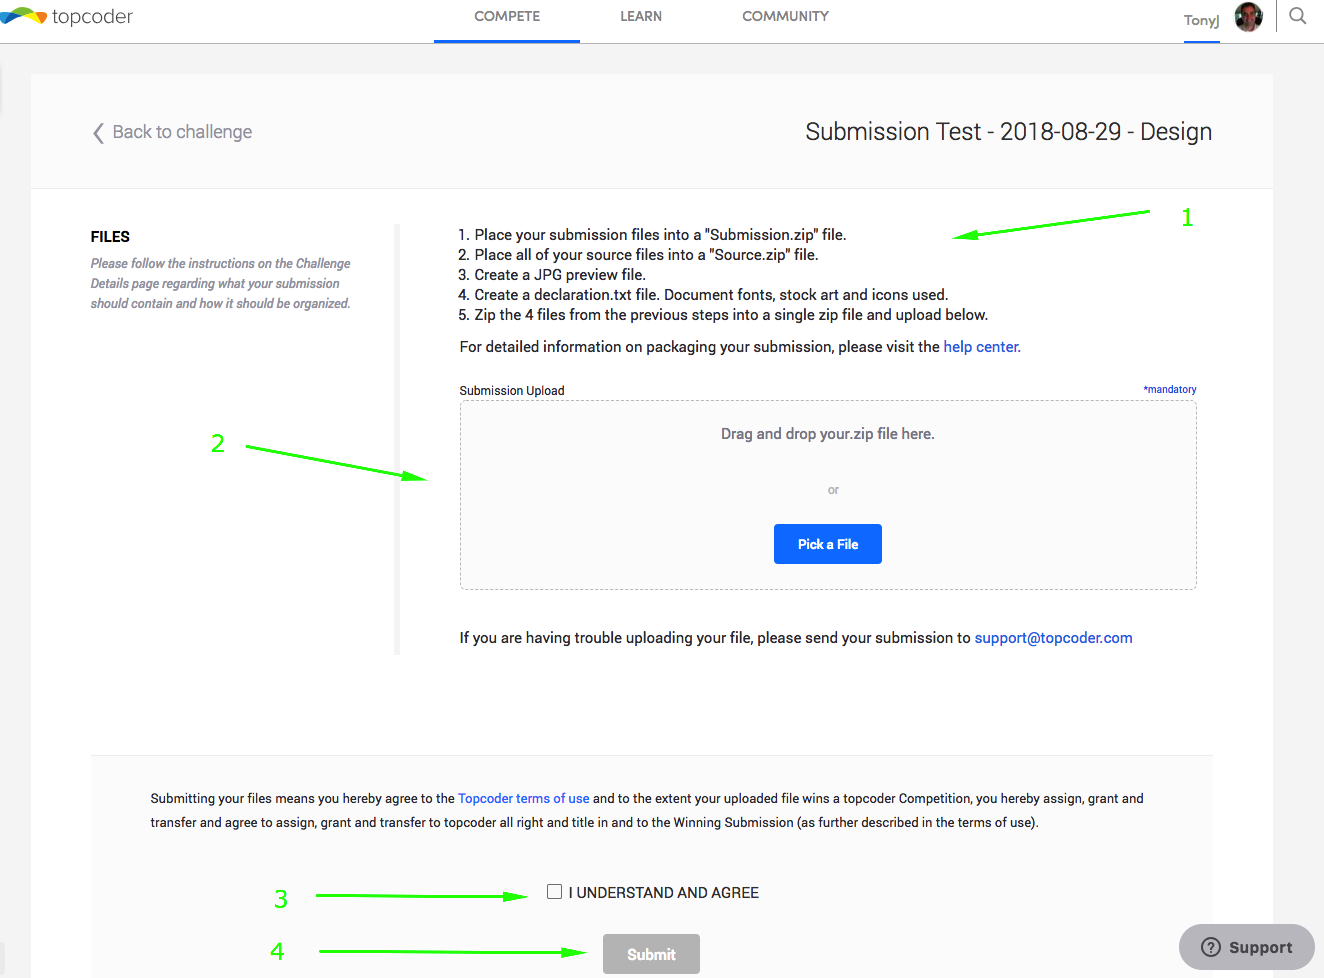Click 'Drag and drop your.zip file here' text

coord(828,434)
